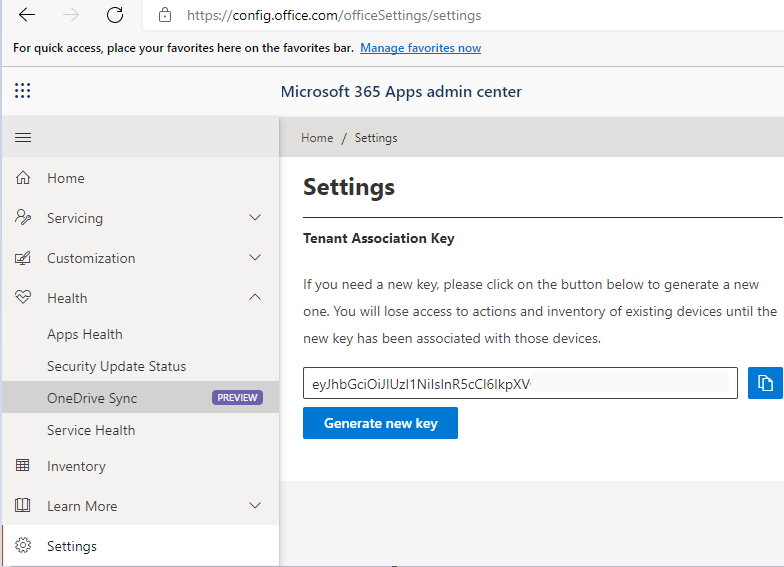Copy the tenant association key

click(x=765, y=383)
